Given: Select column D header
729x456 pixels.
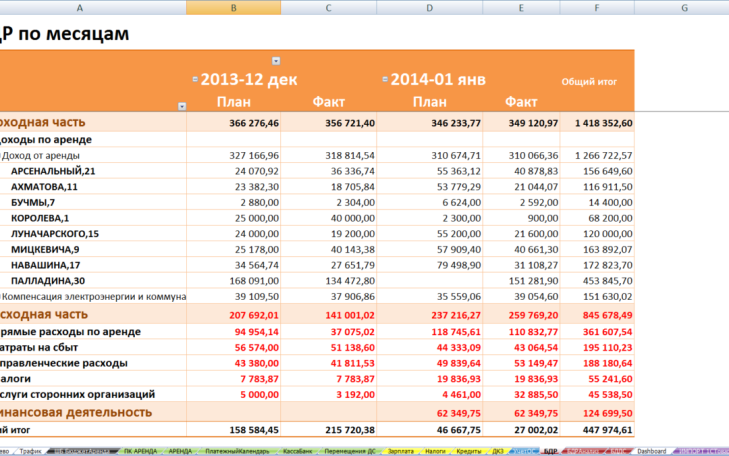Looking at the screenshot, I should 429,7.
